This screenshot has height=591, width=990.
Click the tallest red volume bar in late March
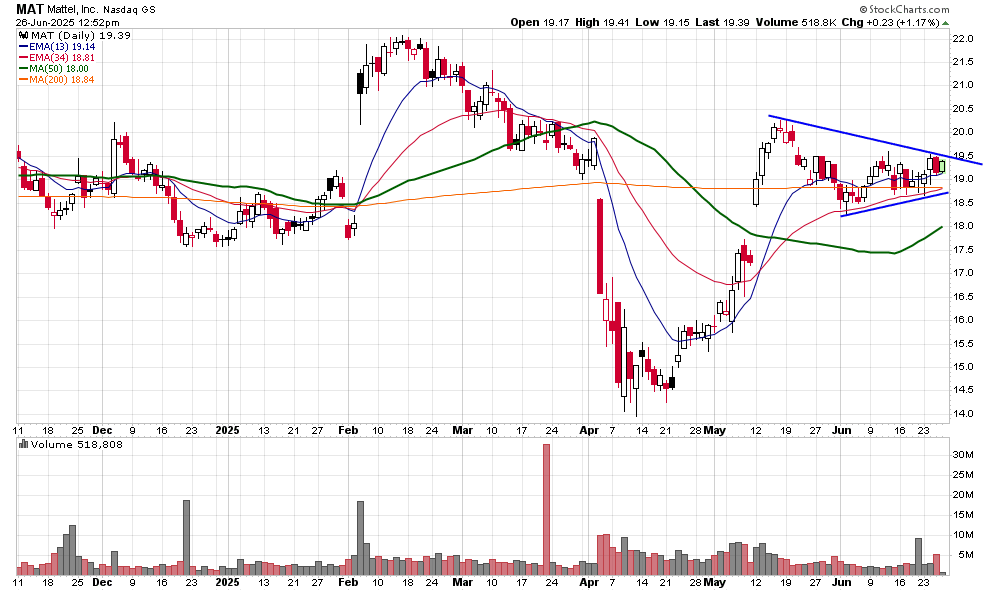547,509
